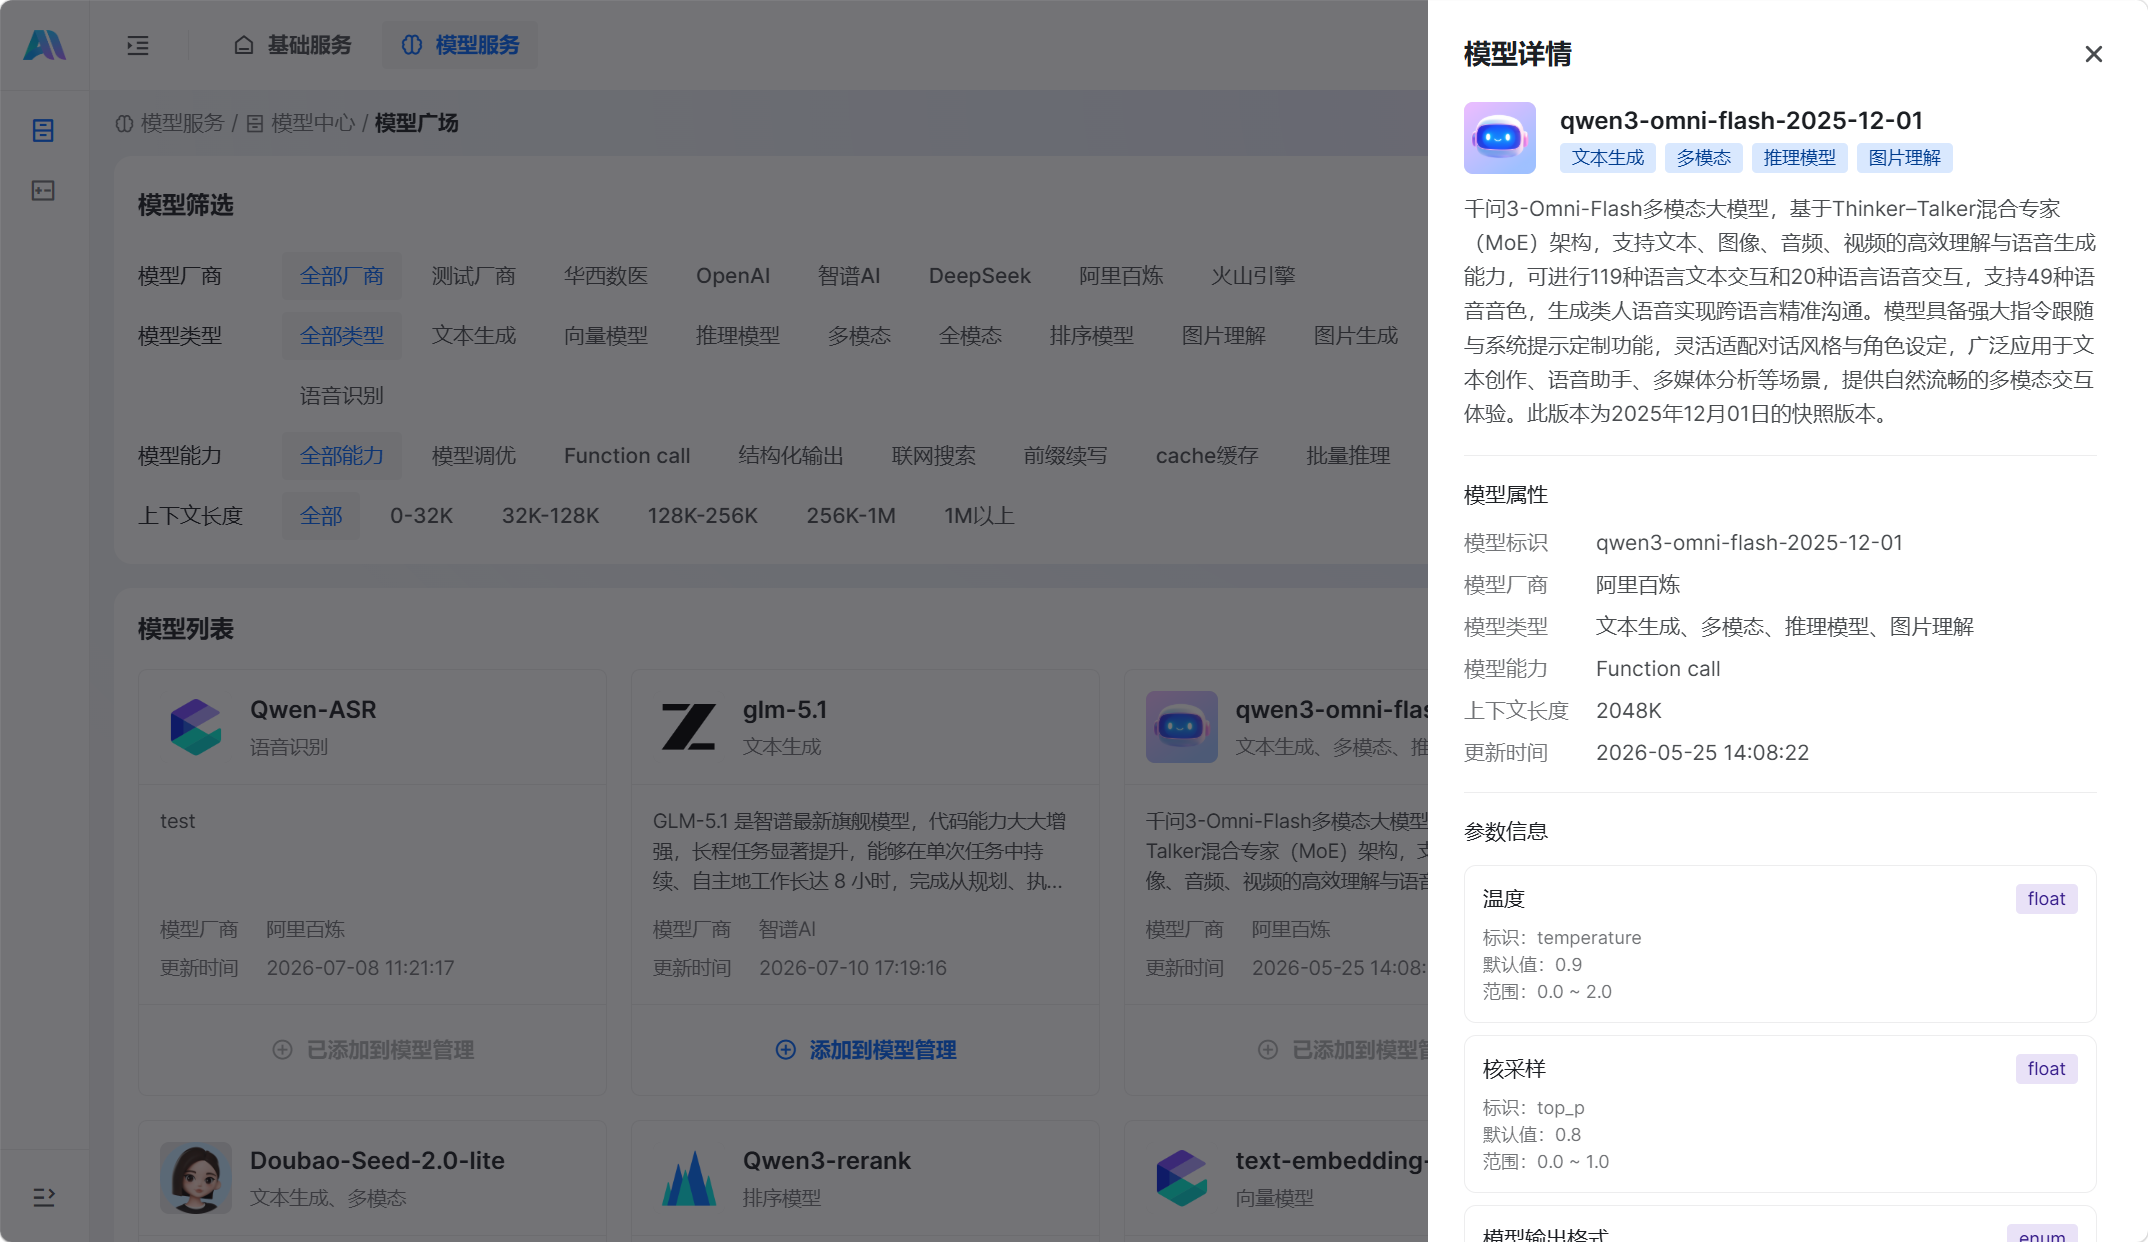Select 全部厂商 vendor filter

click(x=342, y=276)
